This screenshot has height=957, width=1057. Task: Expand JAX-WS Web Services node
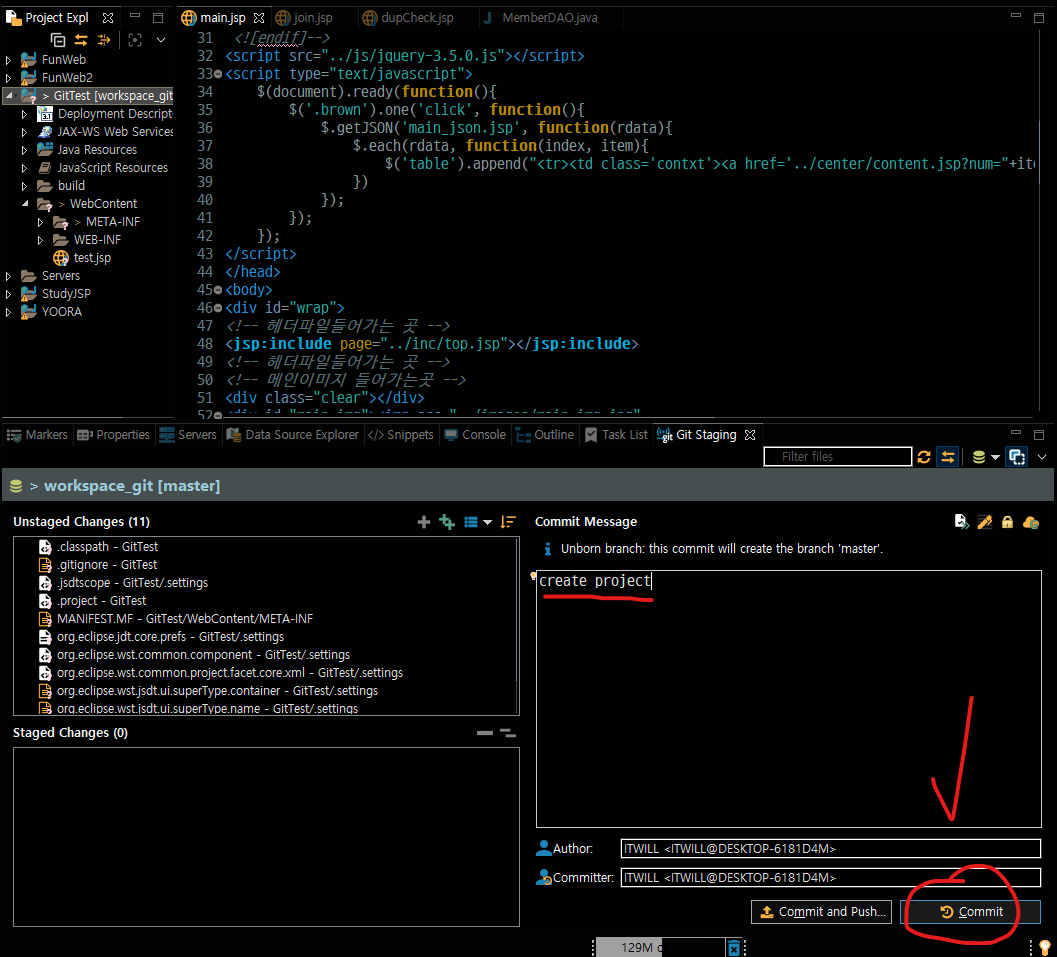click(24, 132)
